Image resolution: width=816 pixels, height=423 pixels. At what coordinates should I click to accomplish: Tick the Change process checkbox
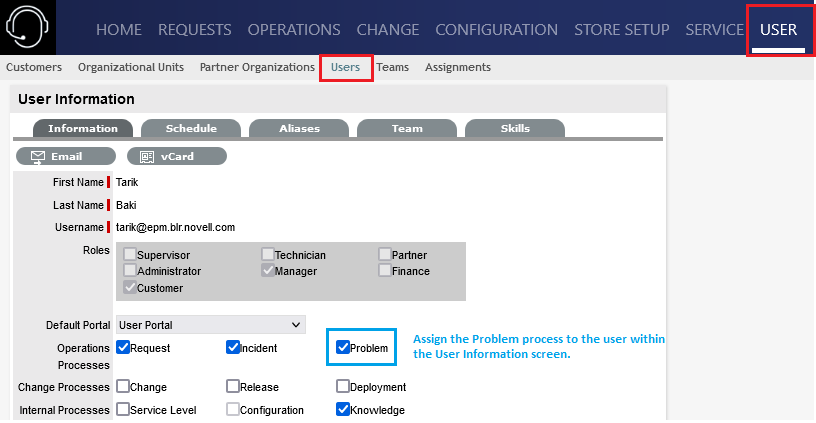click(123, 386)
